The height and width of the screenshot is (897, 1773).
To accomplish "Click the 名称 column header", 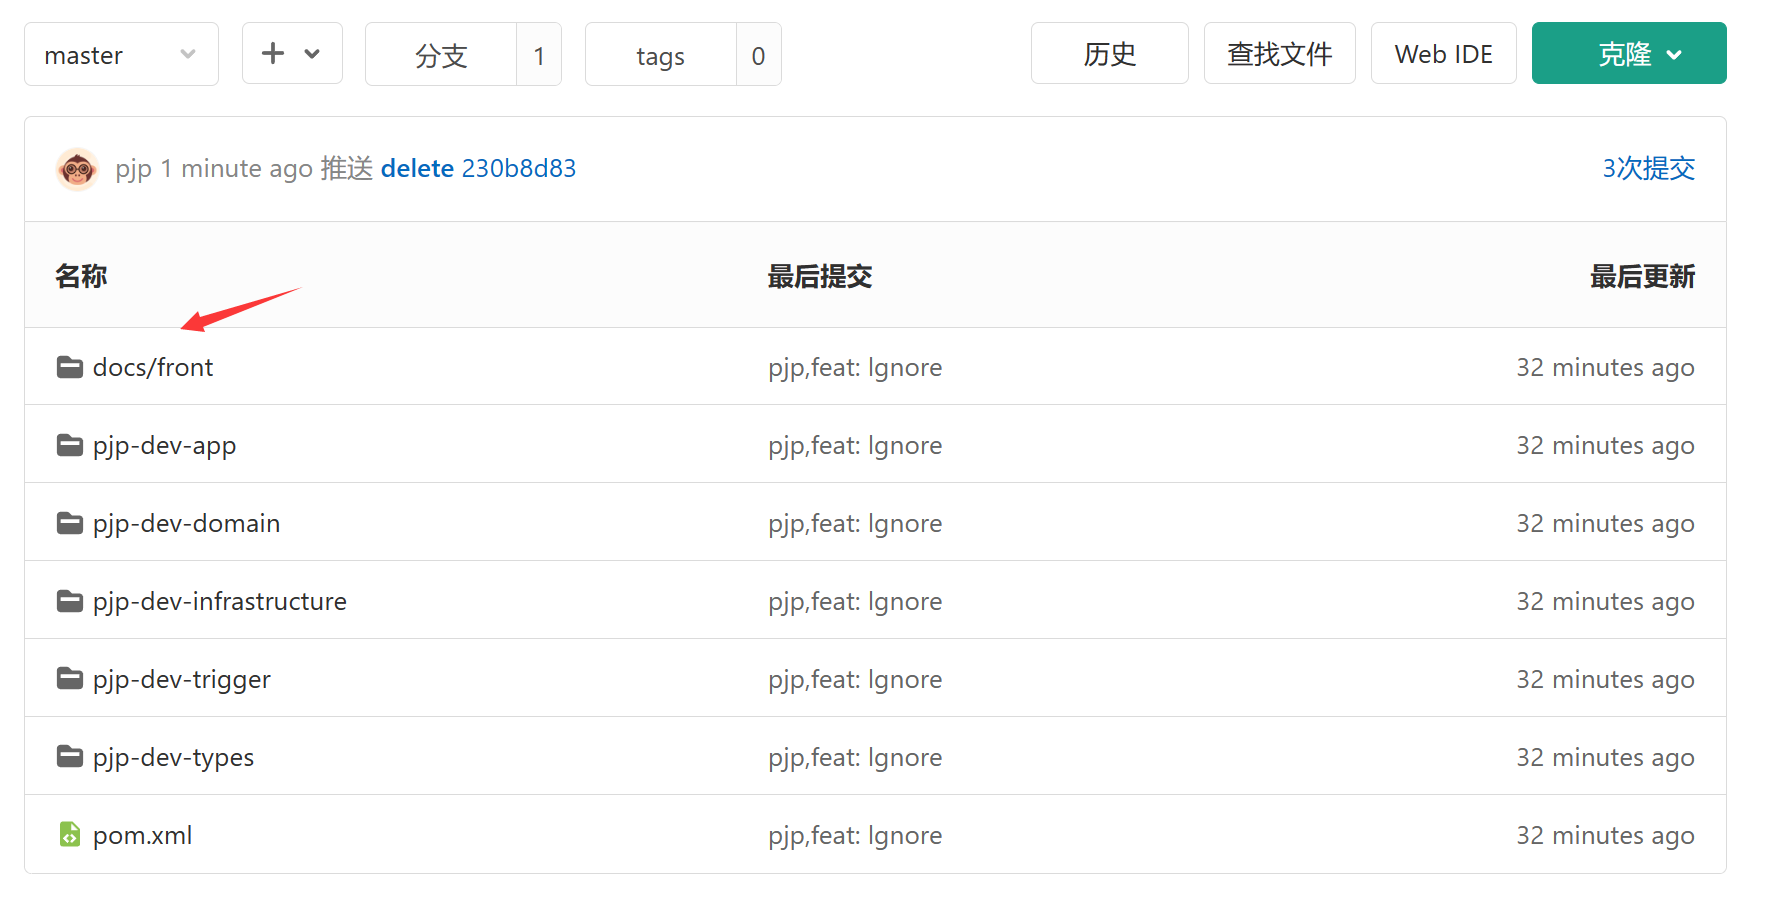I will [x=81, y=276].
